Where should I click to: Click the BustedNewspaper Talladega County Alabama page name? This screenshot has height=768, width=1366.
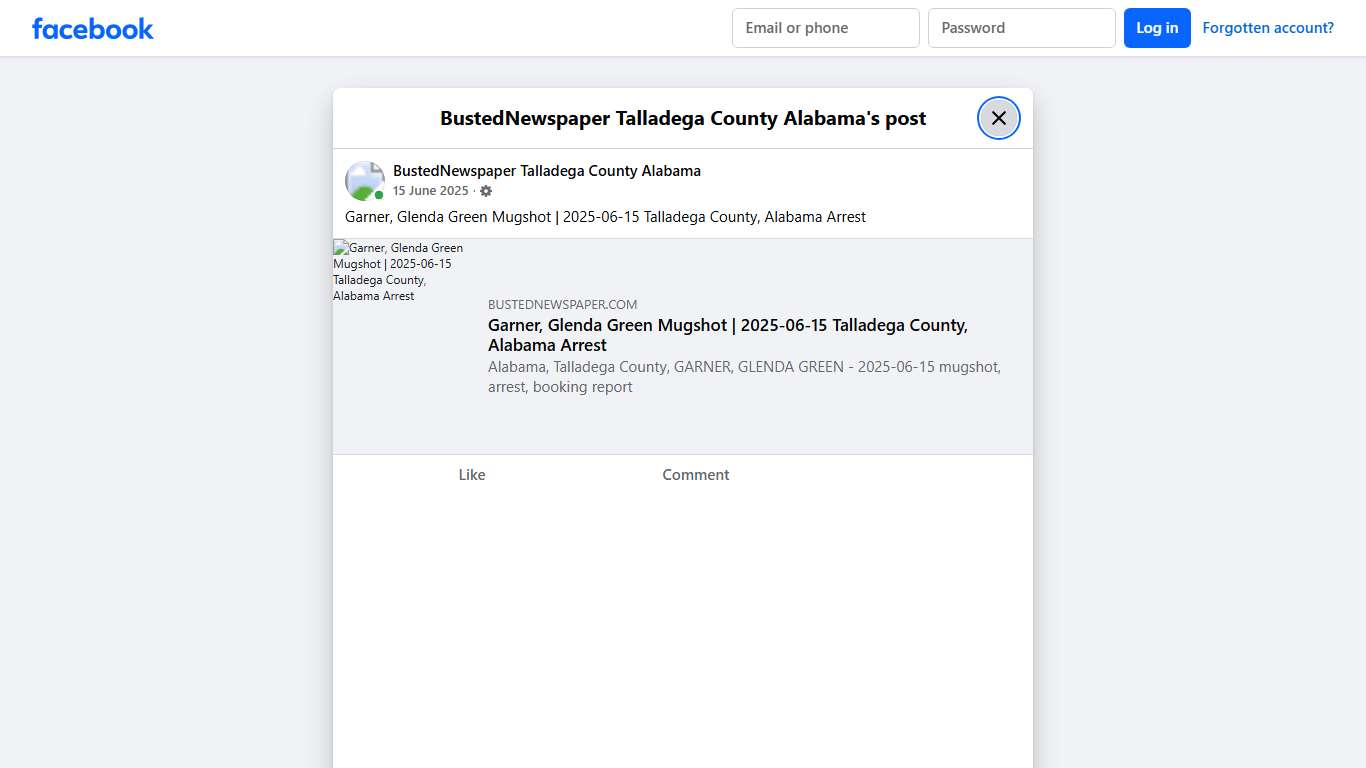[546, 170]
